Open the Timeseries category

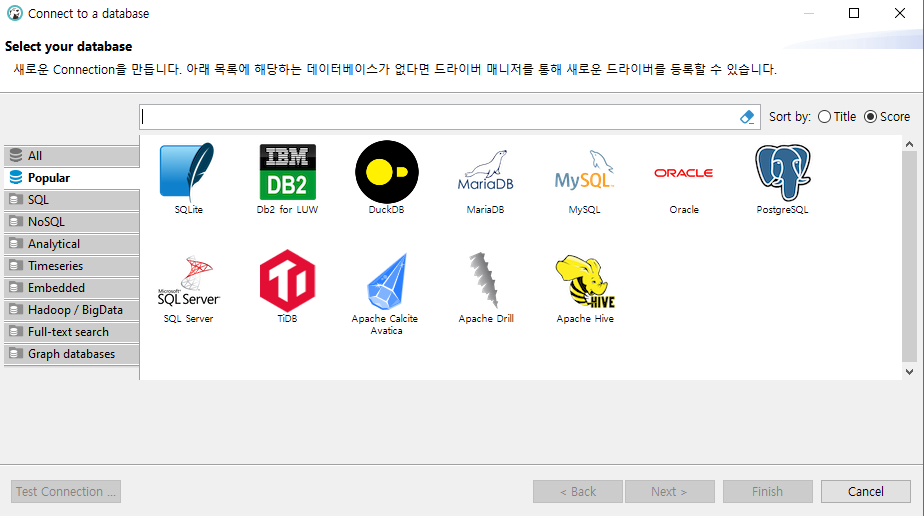71,266
